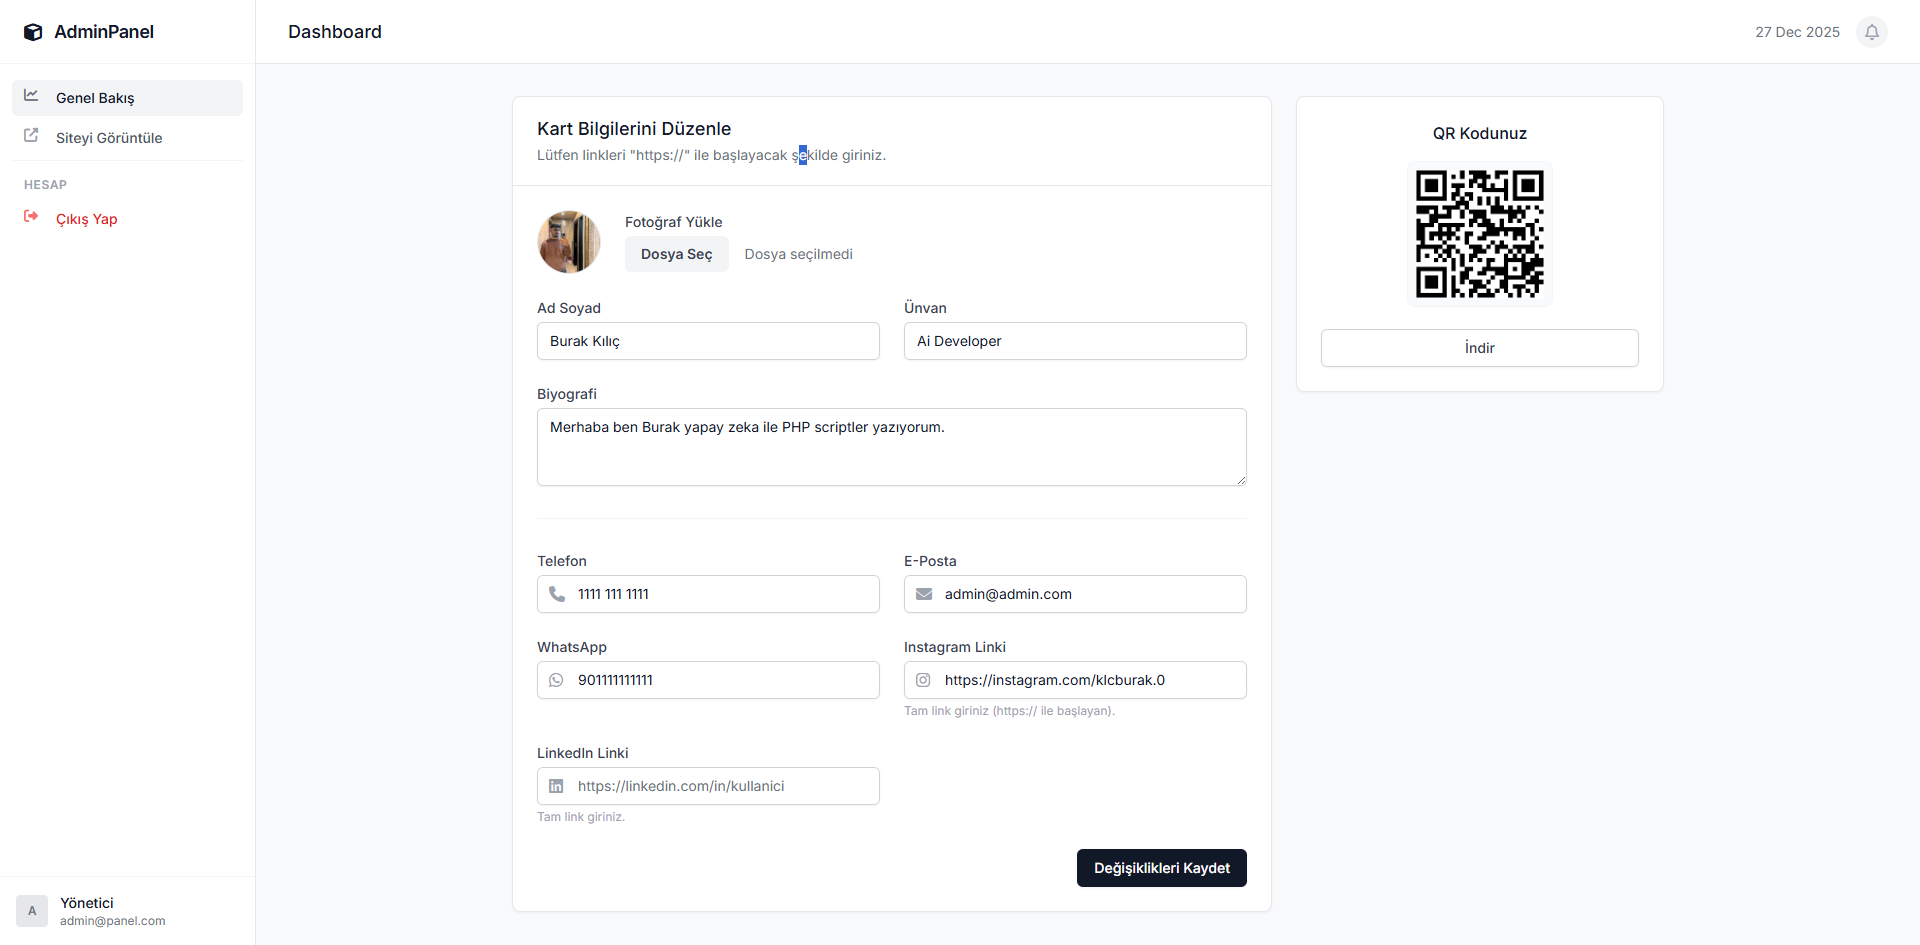Click inside the Biyografi text area
Screen dimensions: 1920x945
(x=891, y=447)
